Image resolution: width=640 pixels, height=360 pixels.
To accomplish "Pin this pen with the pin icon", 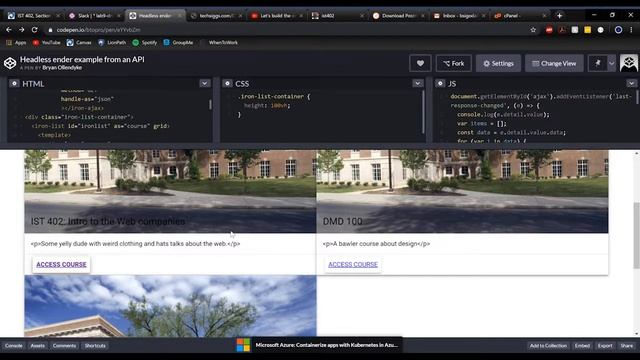I will [x=598, y=63].
